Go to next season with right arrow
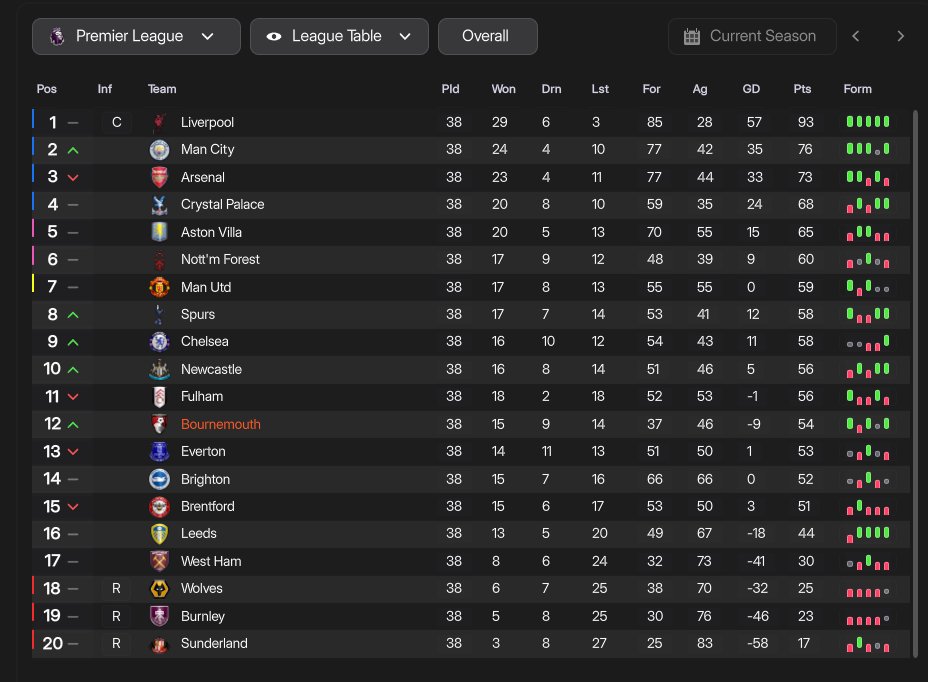Image resolution: width=928 pixels, height=682 pixels. click(x=900, y=37)
